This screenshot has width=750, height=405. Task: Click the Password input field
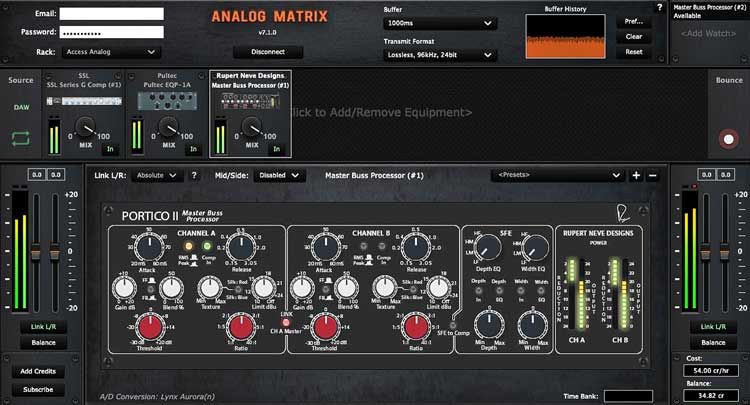pyautogui.click(x=111, y=32)
